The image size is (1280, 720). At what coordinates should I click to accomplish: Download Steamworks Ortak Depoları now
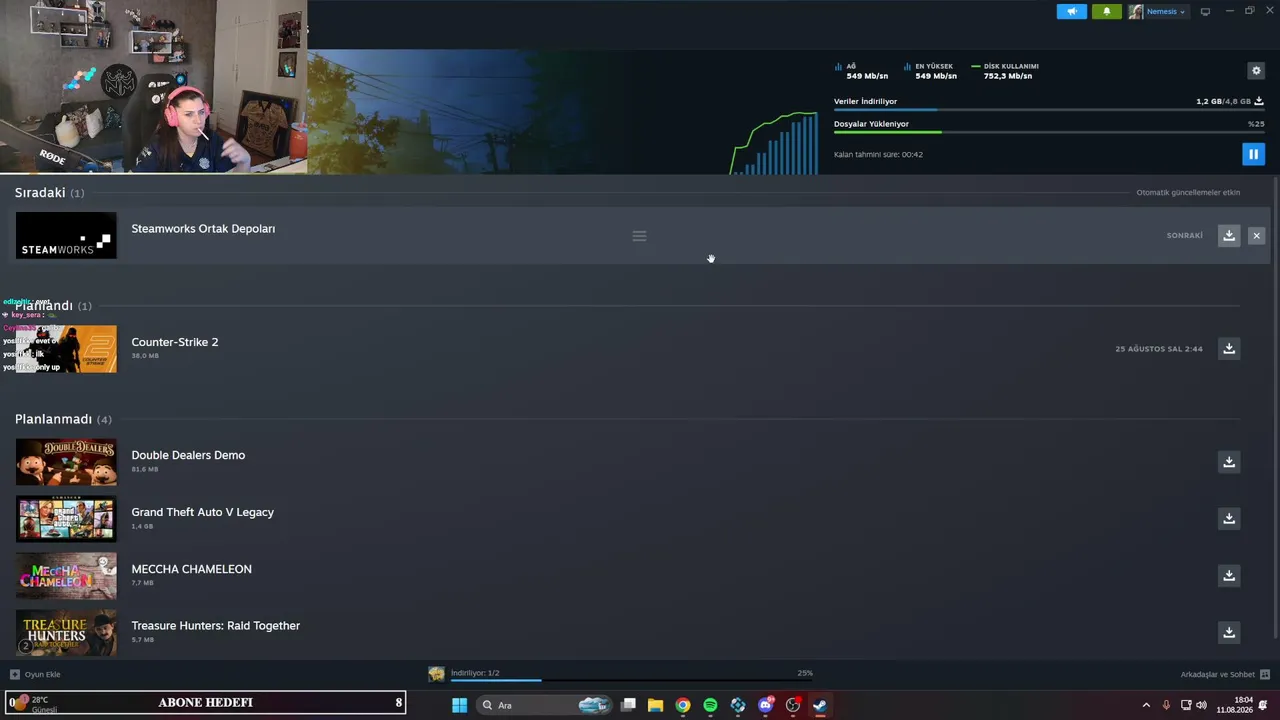tap(1229, 236)
